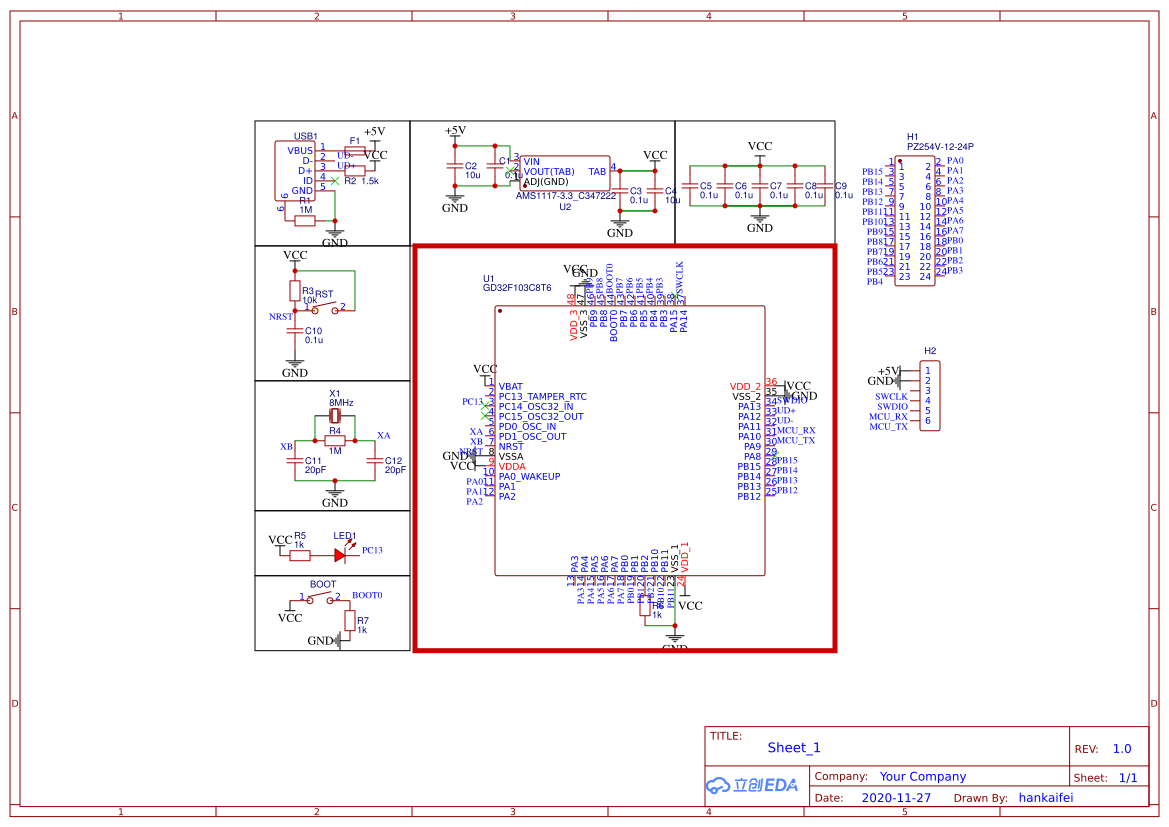Select the XA net label by crystal

click(383, 435)
